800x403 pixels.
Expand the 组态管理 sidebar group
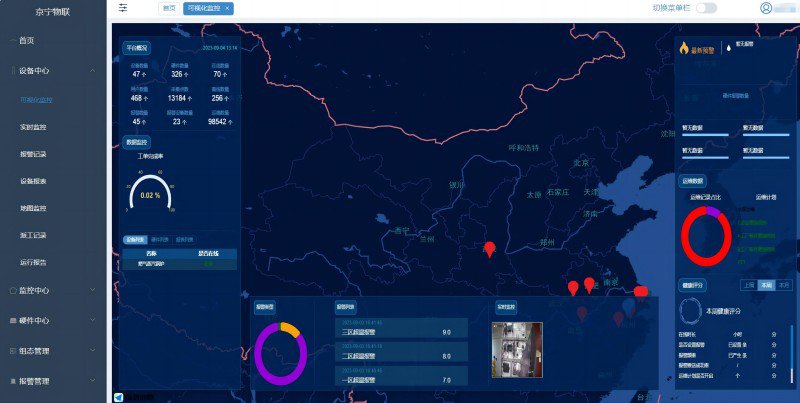coord(93,351)
